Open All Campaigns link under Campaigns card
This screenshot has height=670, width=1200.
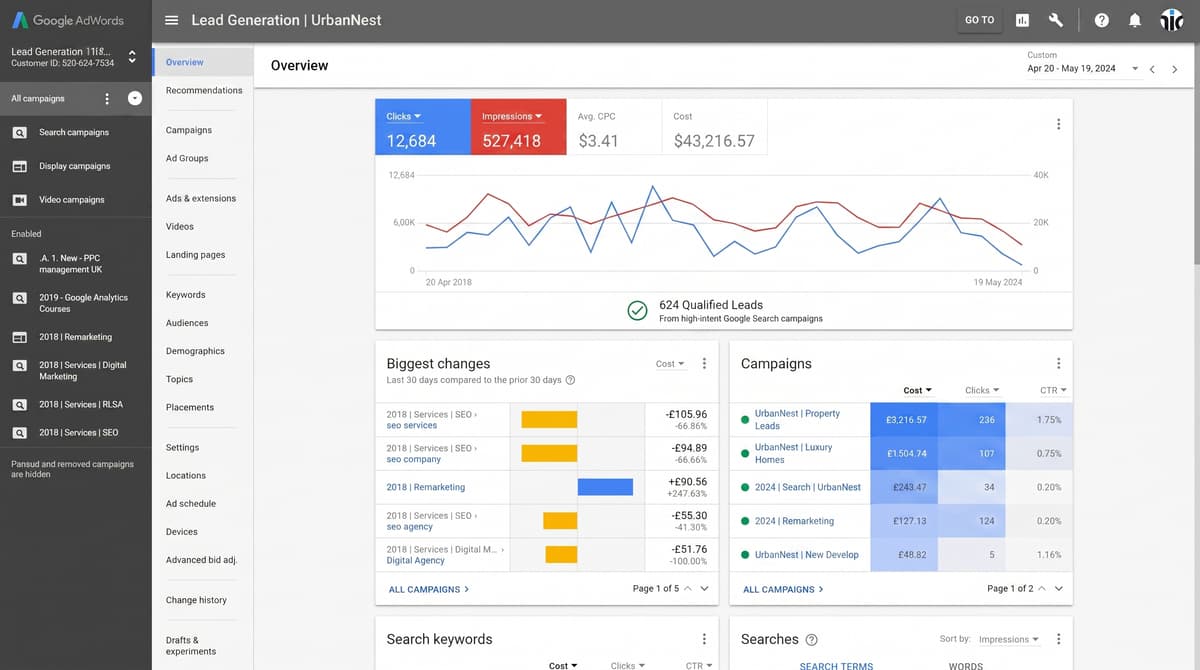[783, 589]
